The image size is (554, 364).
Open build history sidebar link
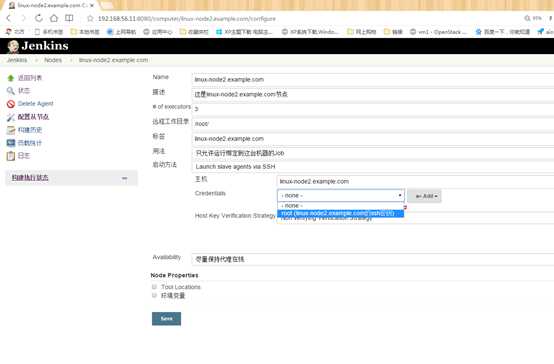pyautogui.click(x=30, y=130)
